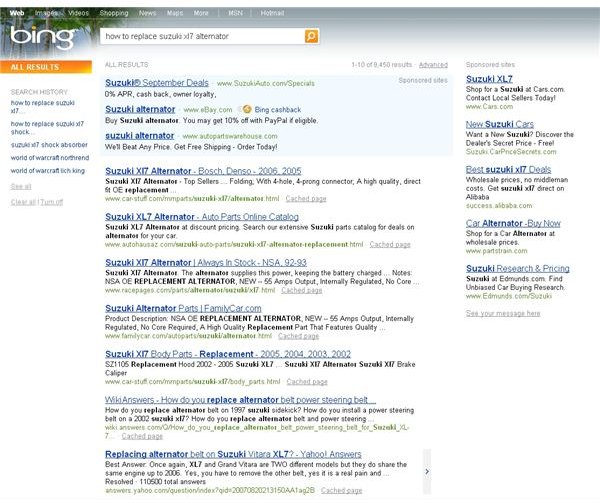The image size is (600, 503).
Task: Go to MSN link
Action: pyautogui.click(x=235, y=13)
